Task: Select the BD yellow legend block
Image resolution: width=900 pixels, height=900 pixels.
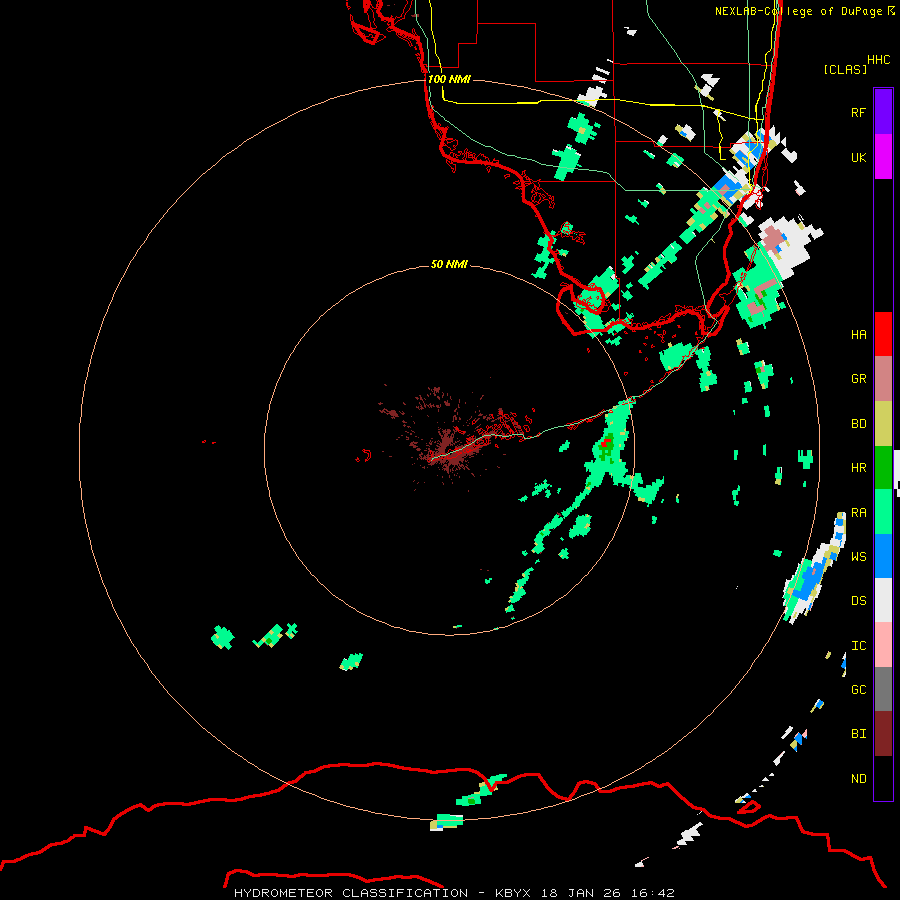Action: click(883, 424)
